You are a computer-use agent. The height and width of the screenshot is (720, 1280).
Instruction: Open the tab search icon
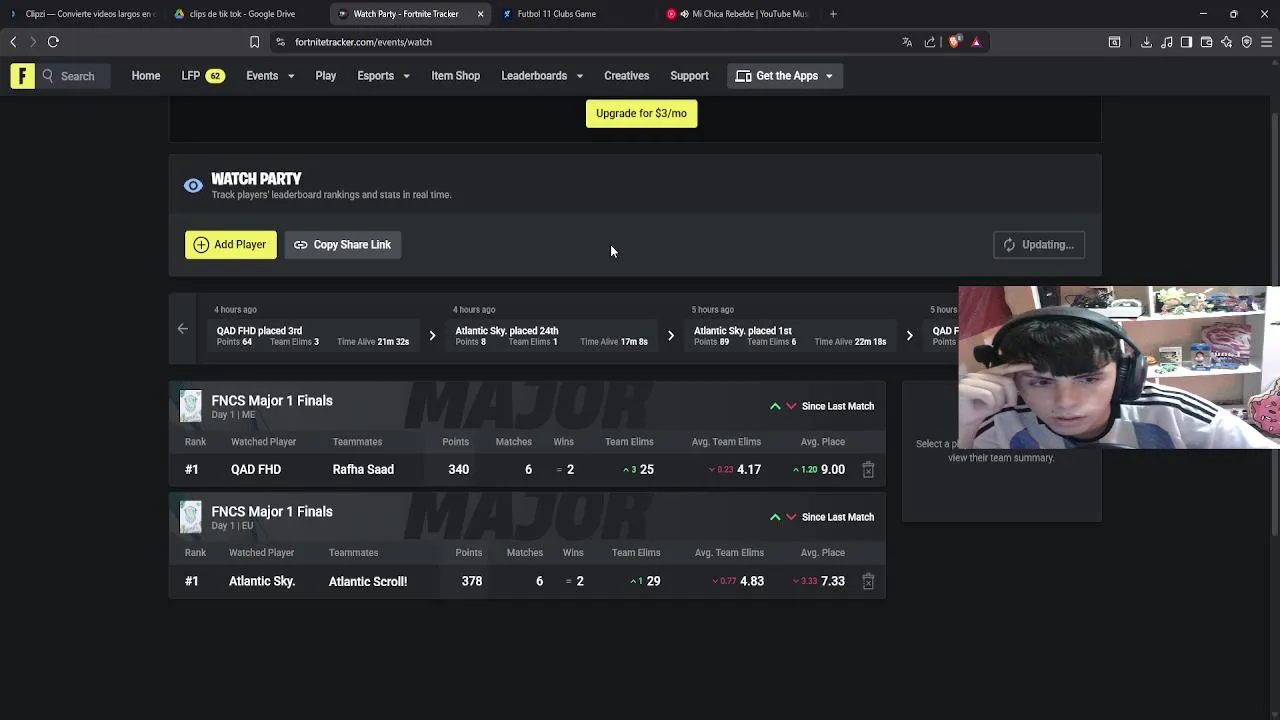point(1114,42)
